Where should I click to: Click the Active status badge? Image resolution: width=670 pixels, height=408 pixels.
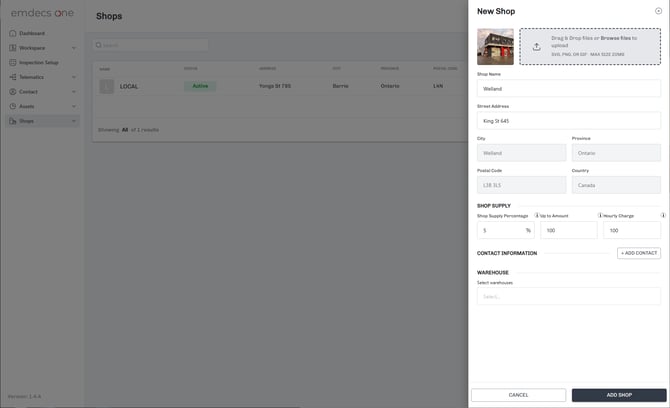pyautogui.click(x=200, y=86)
